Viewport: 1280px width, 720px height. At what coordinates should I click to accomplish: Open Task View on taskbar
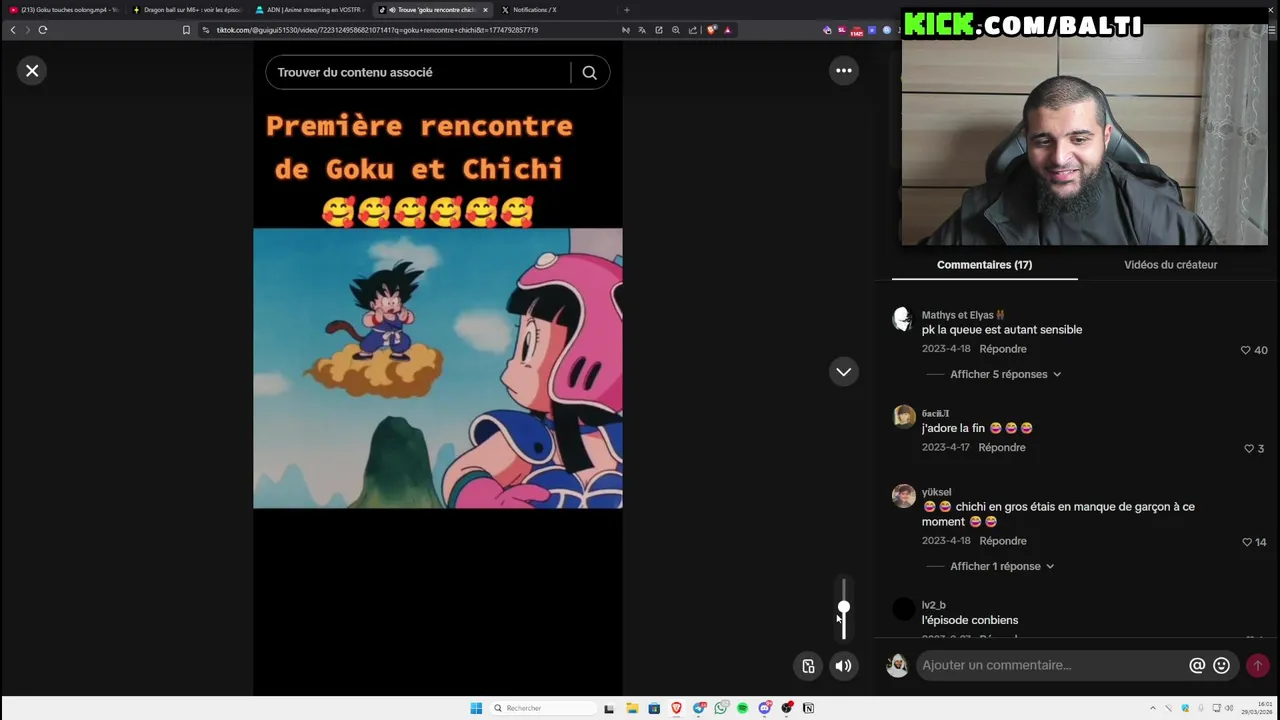click(x=609, y=708)
